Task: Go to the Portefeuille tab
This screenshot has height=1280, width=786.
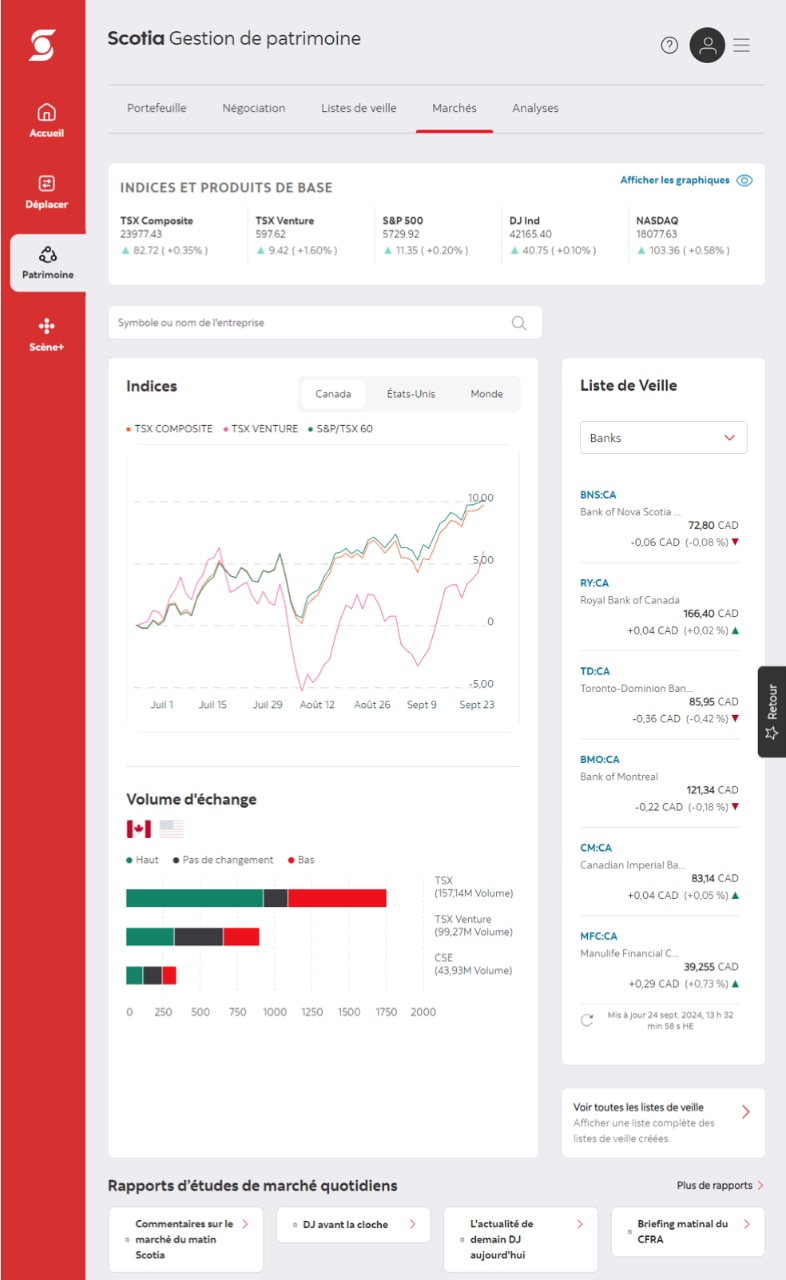Action: [x=157, y=108]
